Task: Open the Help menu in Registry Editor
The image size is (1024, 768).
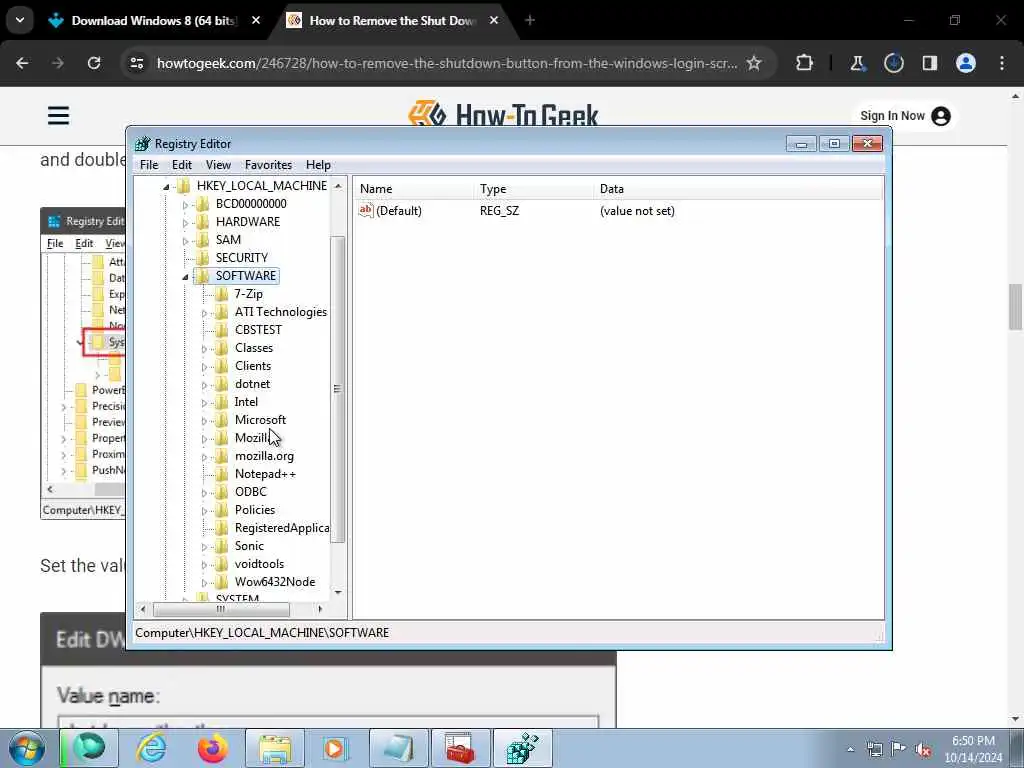Action: [318, 165]
